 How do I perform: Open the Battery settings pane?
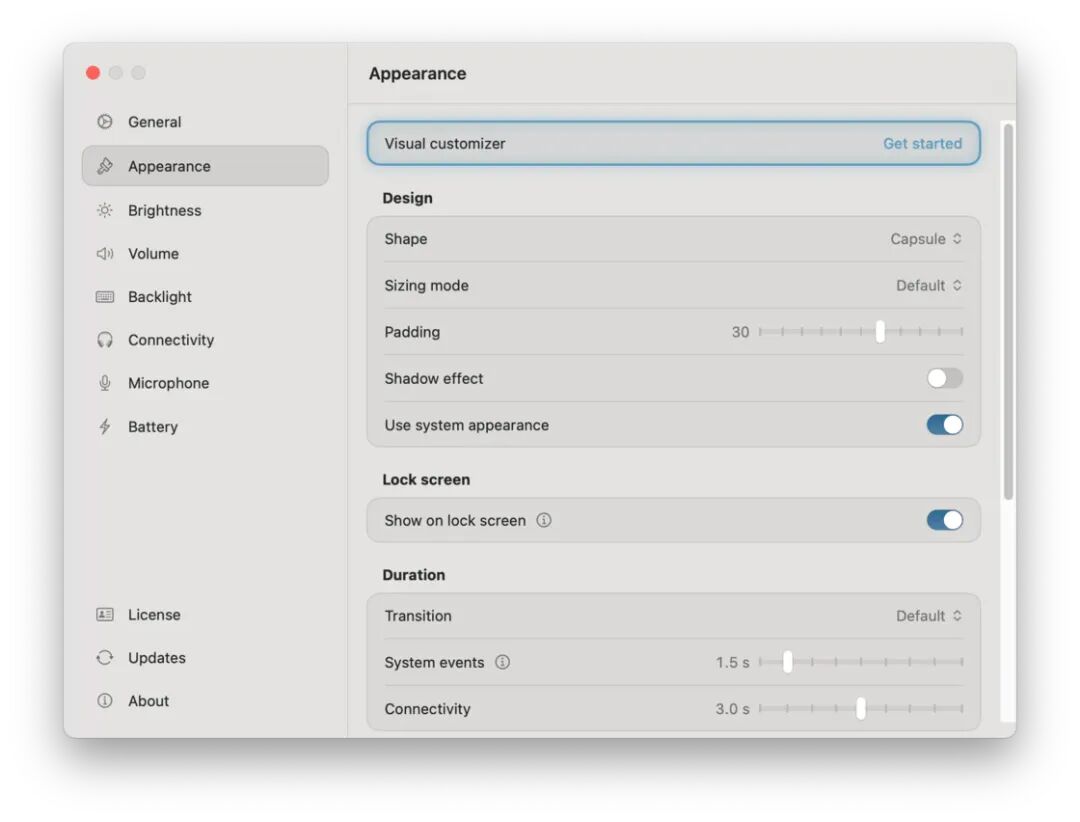pyautogui.click(x=205, y=427)
